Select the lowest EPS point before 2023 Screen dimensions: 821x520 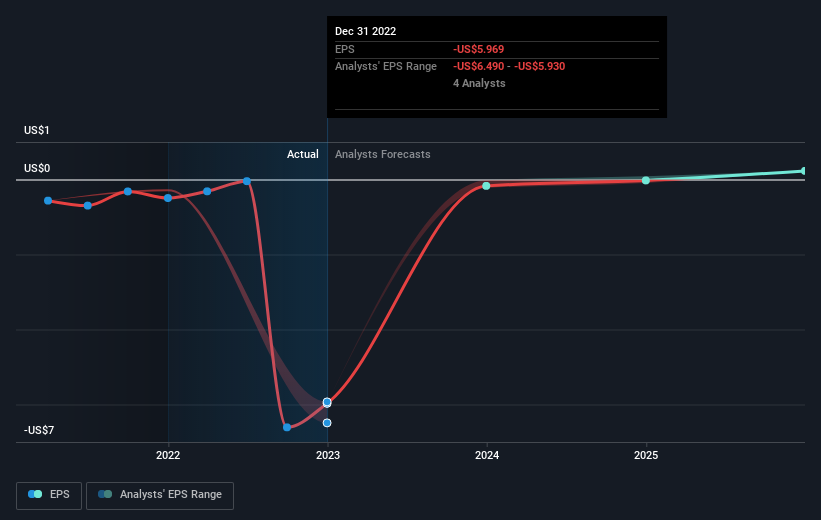click(x=287, y=427)
